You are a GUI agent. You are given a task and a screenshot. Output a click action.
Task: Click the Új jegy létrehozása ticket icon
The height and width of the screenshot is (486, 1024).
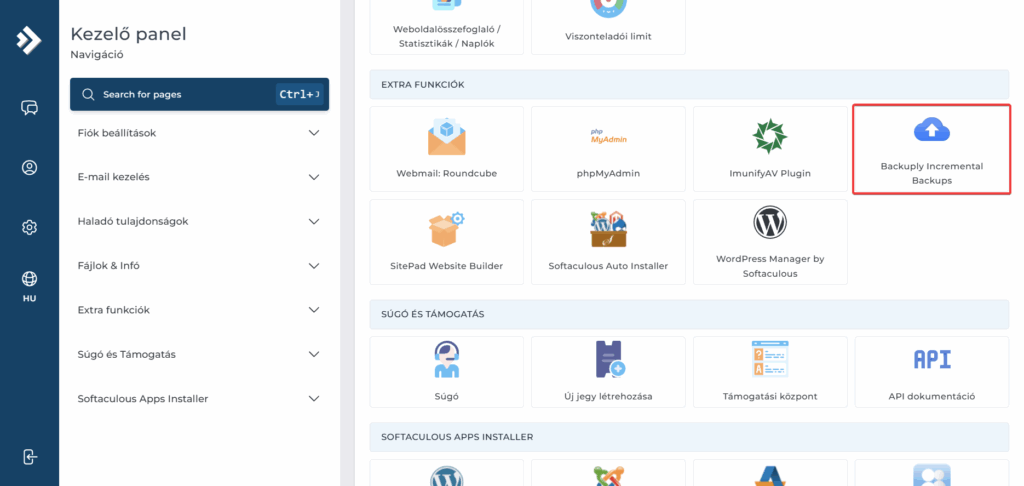[x=609, y=359]
